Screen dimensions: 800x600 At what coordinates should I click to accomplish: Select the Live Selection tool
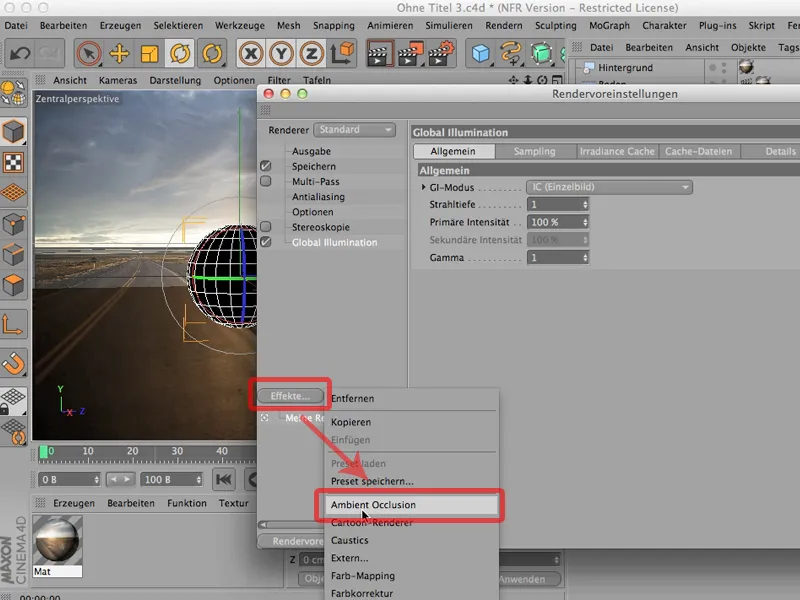(89, 53)
